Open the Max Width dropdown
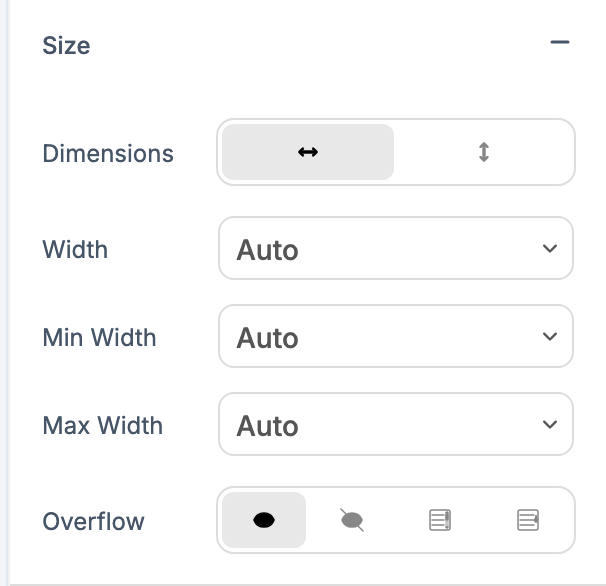The width and height of the screenshot is (606, 586). coord(395,425)
